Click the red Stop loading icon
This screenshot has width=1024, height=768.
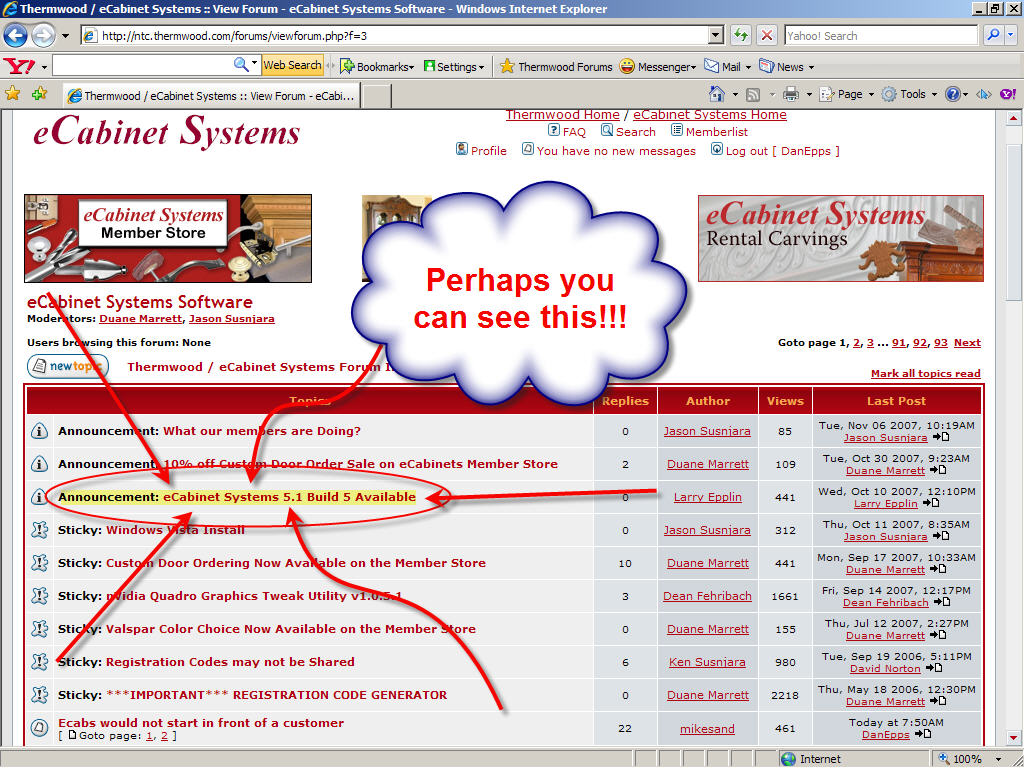tap(767, 35)
